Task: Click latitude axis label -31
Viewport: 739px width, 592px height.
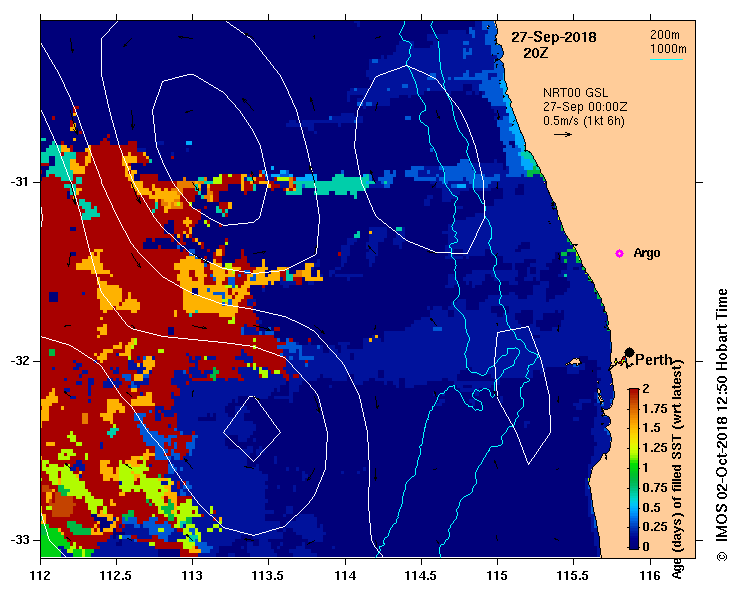Action: coord(19,181)
